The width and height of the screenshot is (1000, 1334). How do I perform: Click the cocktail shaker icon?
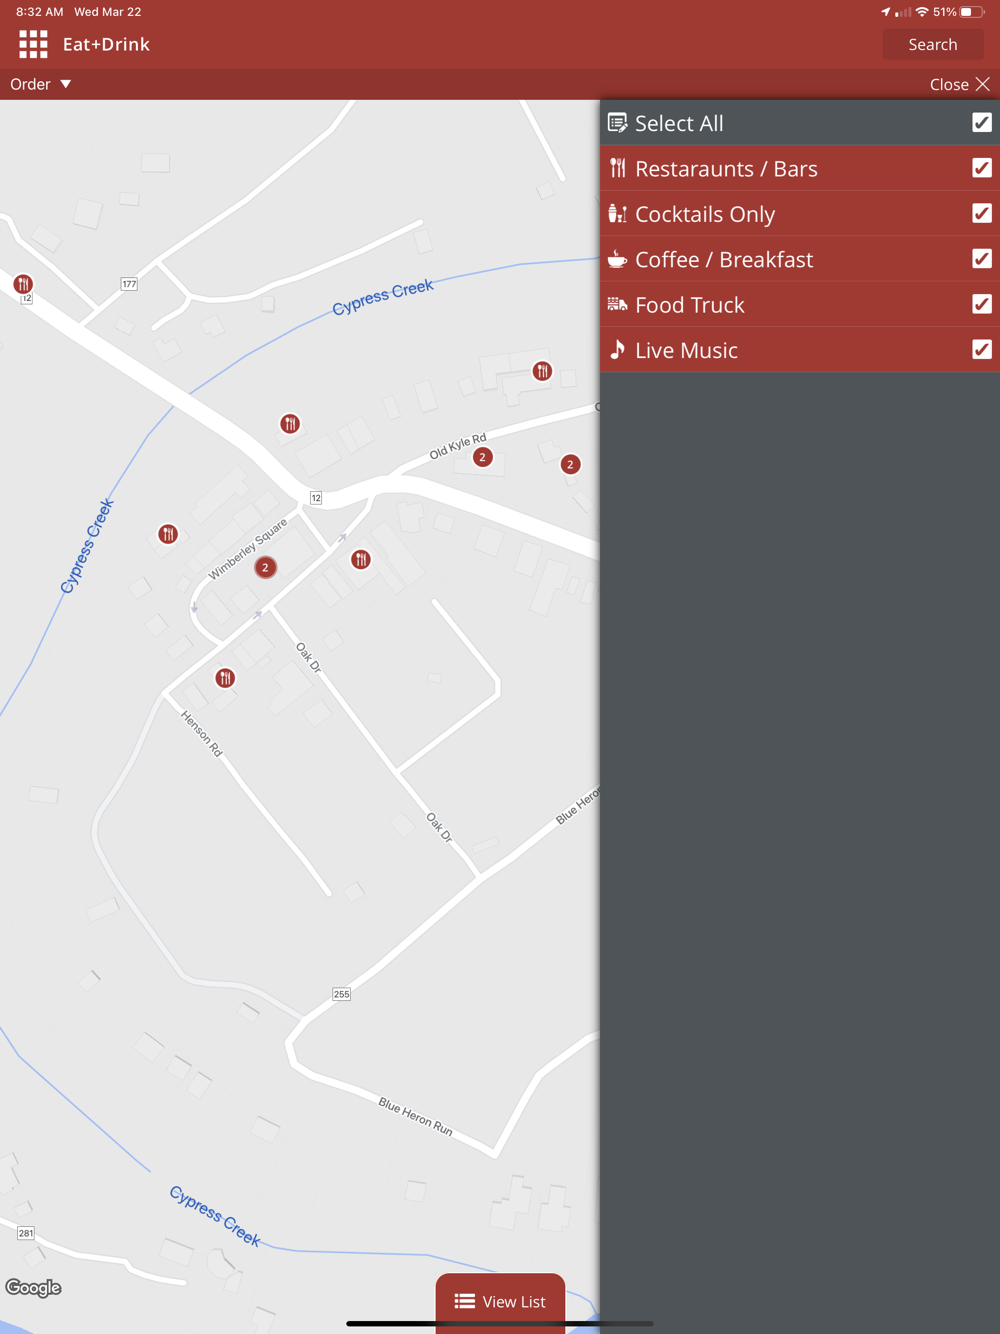[617, 213]
